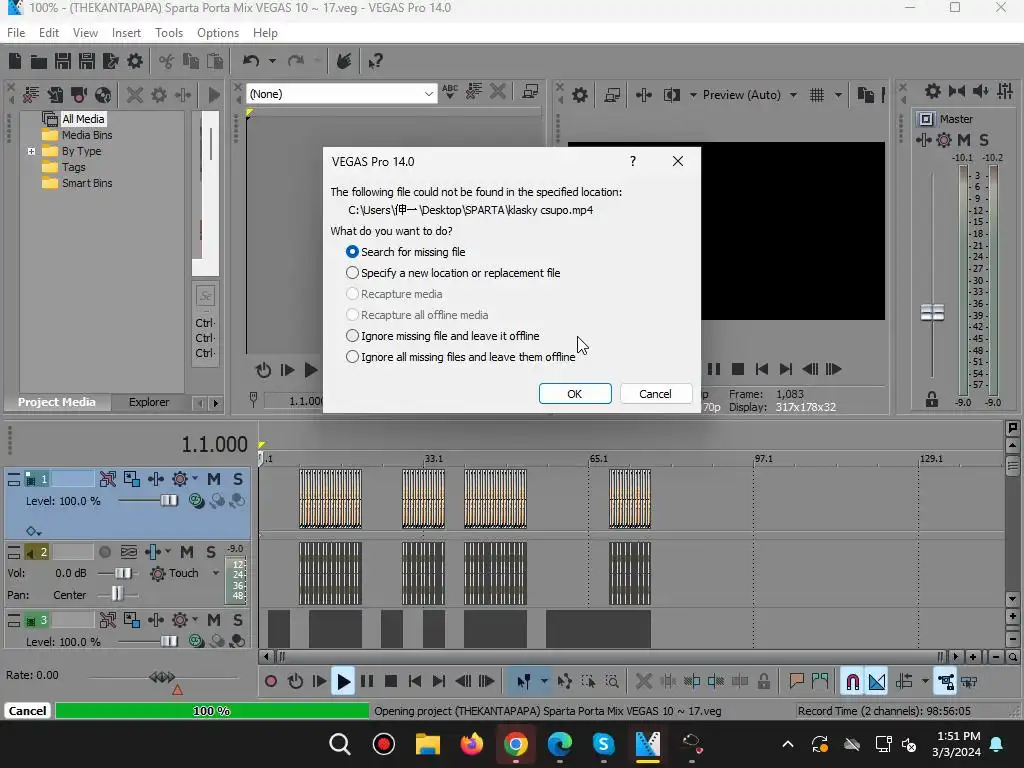Adjust track 2 Vol slider
The image size is (1024, 768).
point(122,573)
